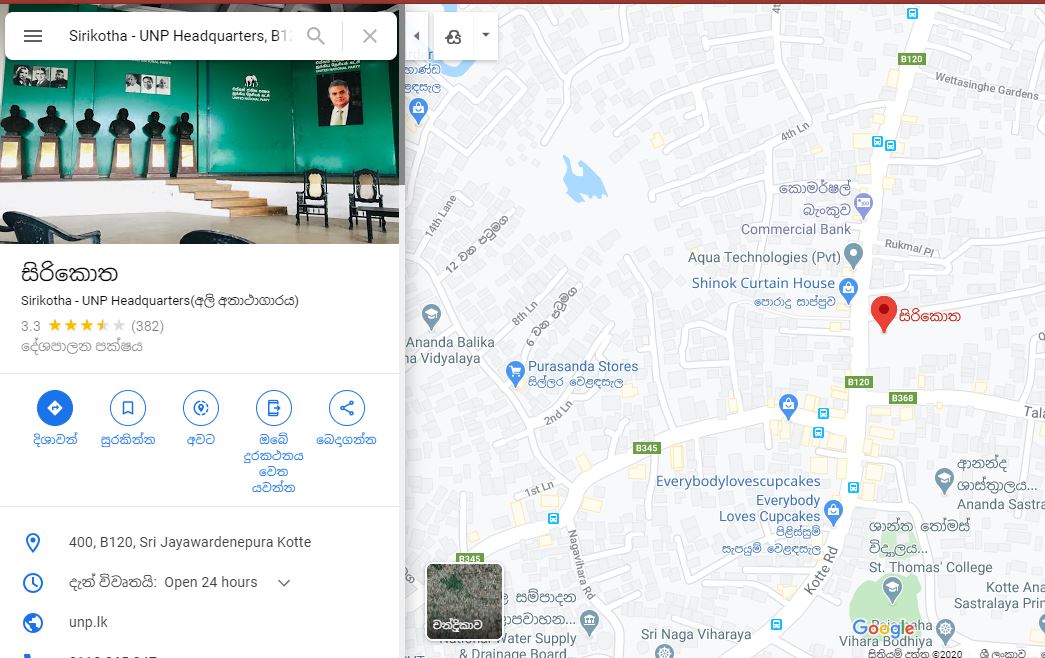This screenshot has width=1045, height=658.
Task: Click Shinok Curtain House label
Action: coord(763,283)
